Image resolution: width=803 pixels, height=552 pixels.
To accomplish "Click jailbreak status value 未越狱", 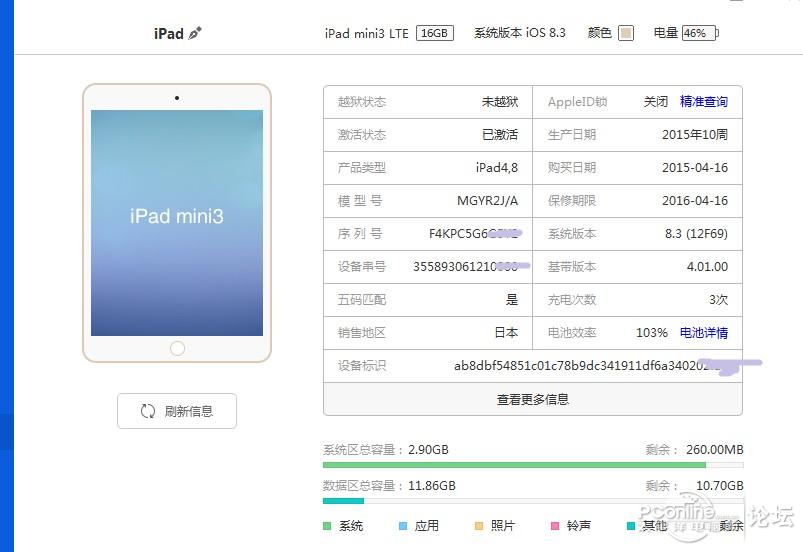I will [x=500, y=101].
